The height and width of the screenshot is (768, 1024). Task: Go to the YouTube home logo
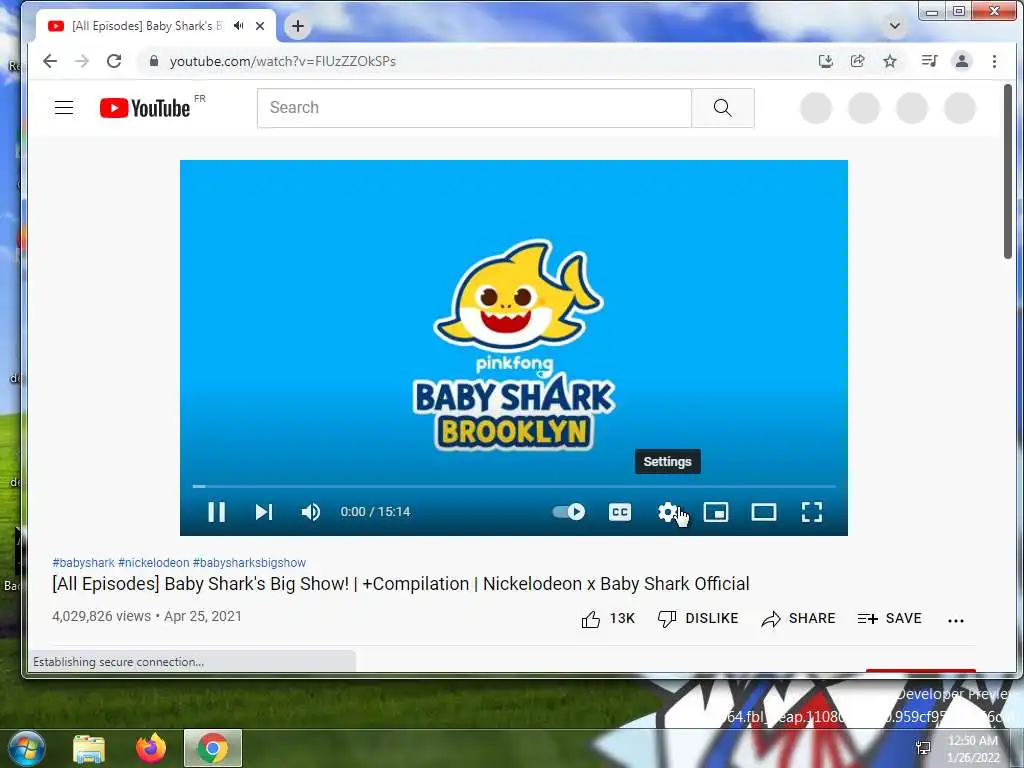[x=145, y=108]
